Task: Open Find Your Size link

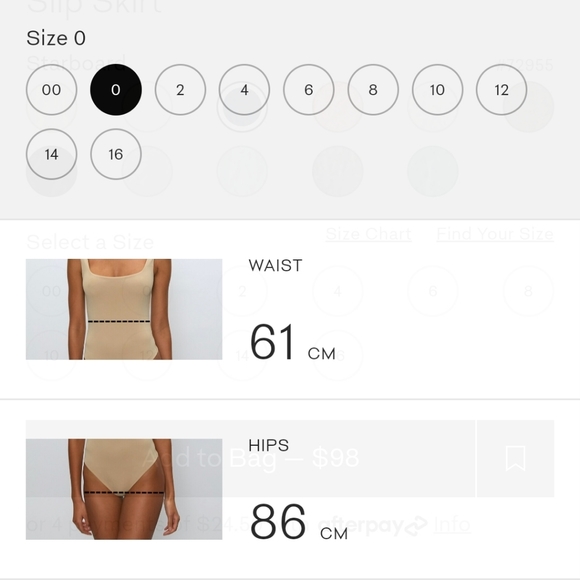Action: pyautogui.click(x=495, y=234)
